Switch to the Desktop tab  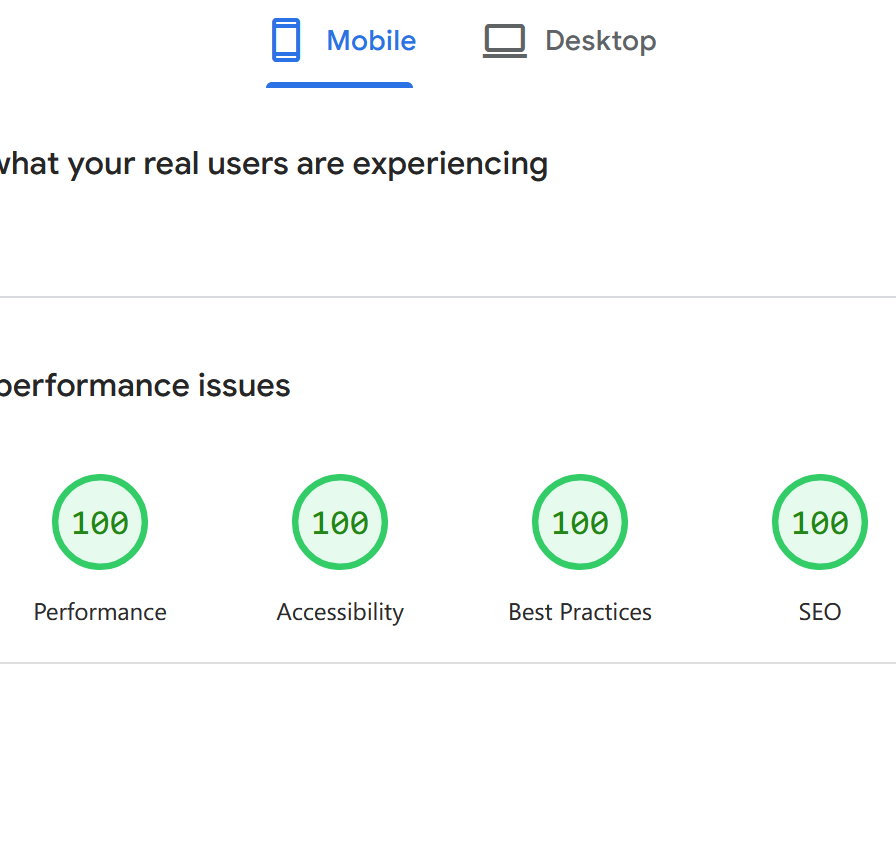click(569, 41)
